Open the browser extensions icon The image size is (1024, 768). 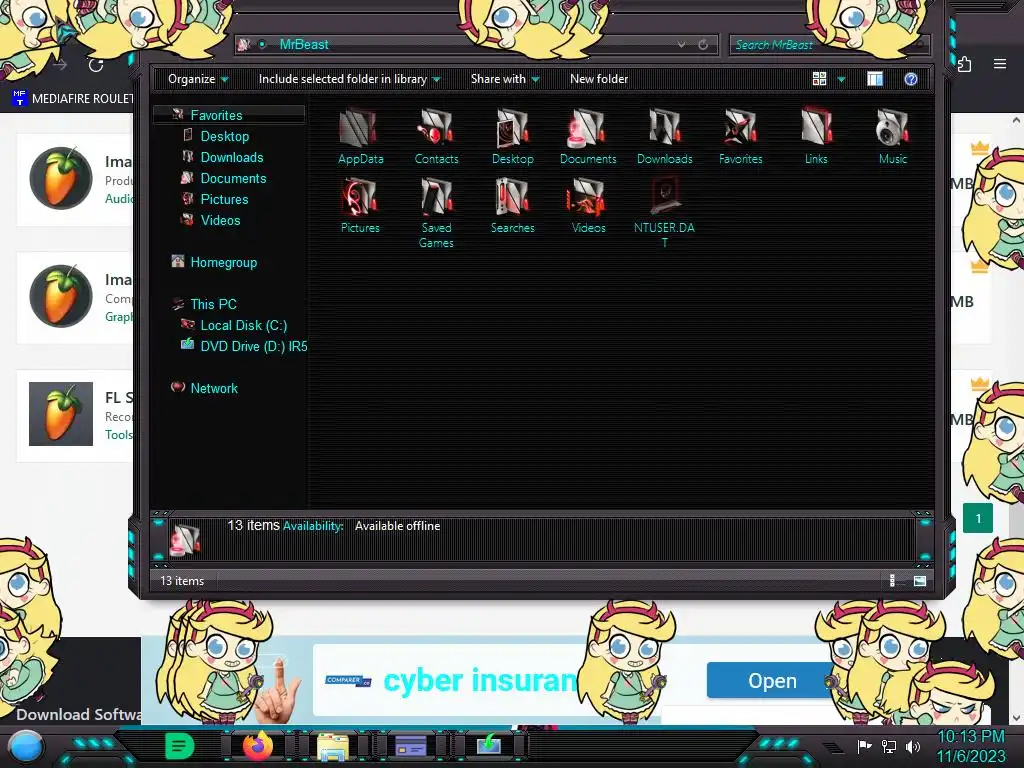[x=964, y=64]
